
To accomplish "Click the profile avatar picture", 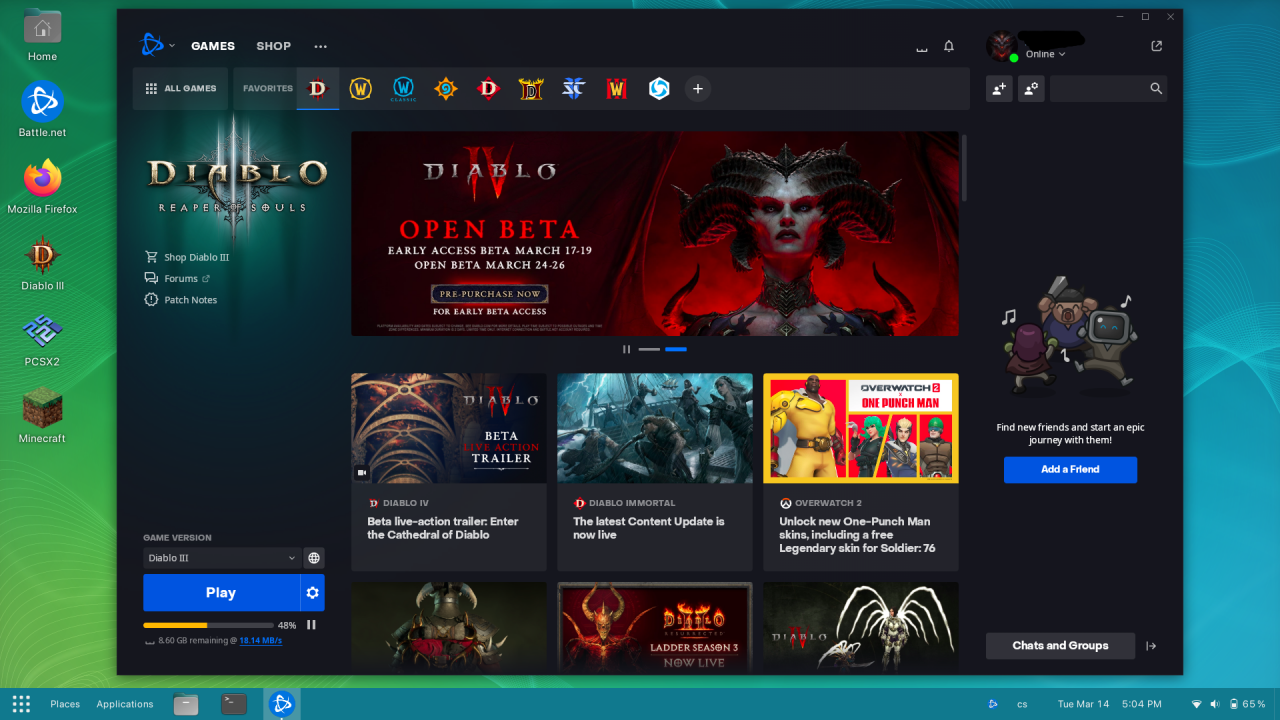I will click(x=1002, y=46).
